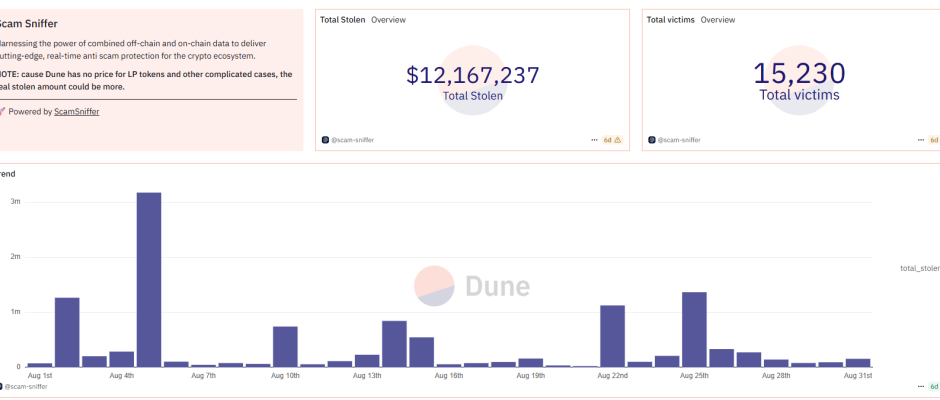Click the chart bar at Aug 25th
The image size is (940, 400).
pyautogui.click(x=694, y=330)
